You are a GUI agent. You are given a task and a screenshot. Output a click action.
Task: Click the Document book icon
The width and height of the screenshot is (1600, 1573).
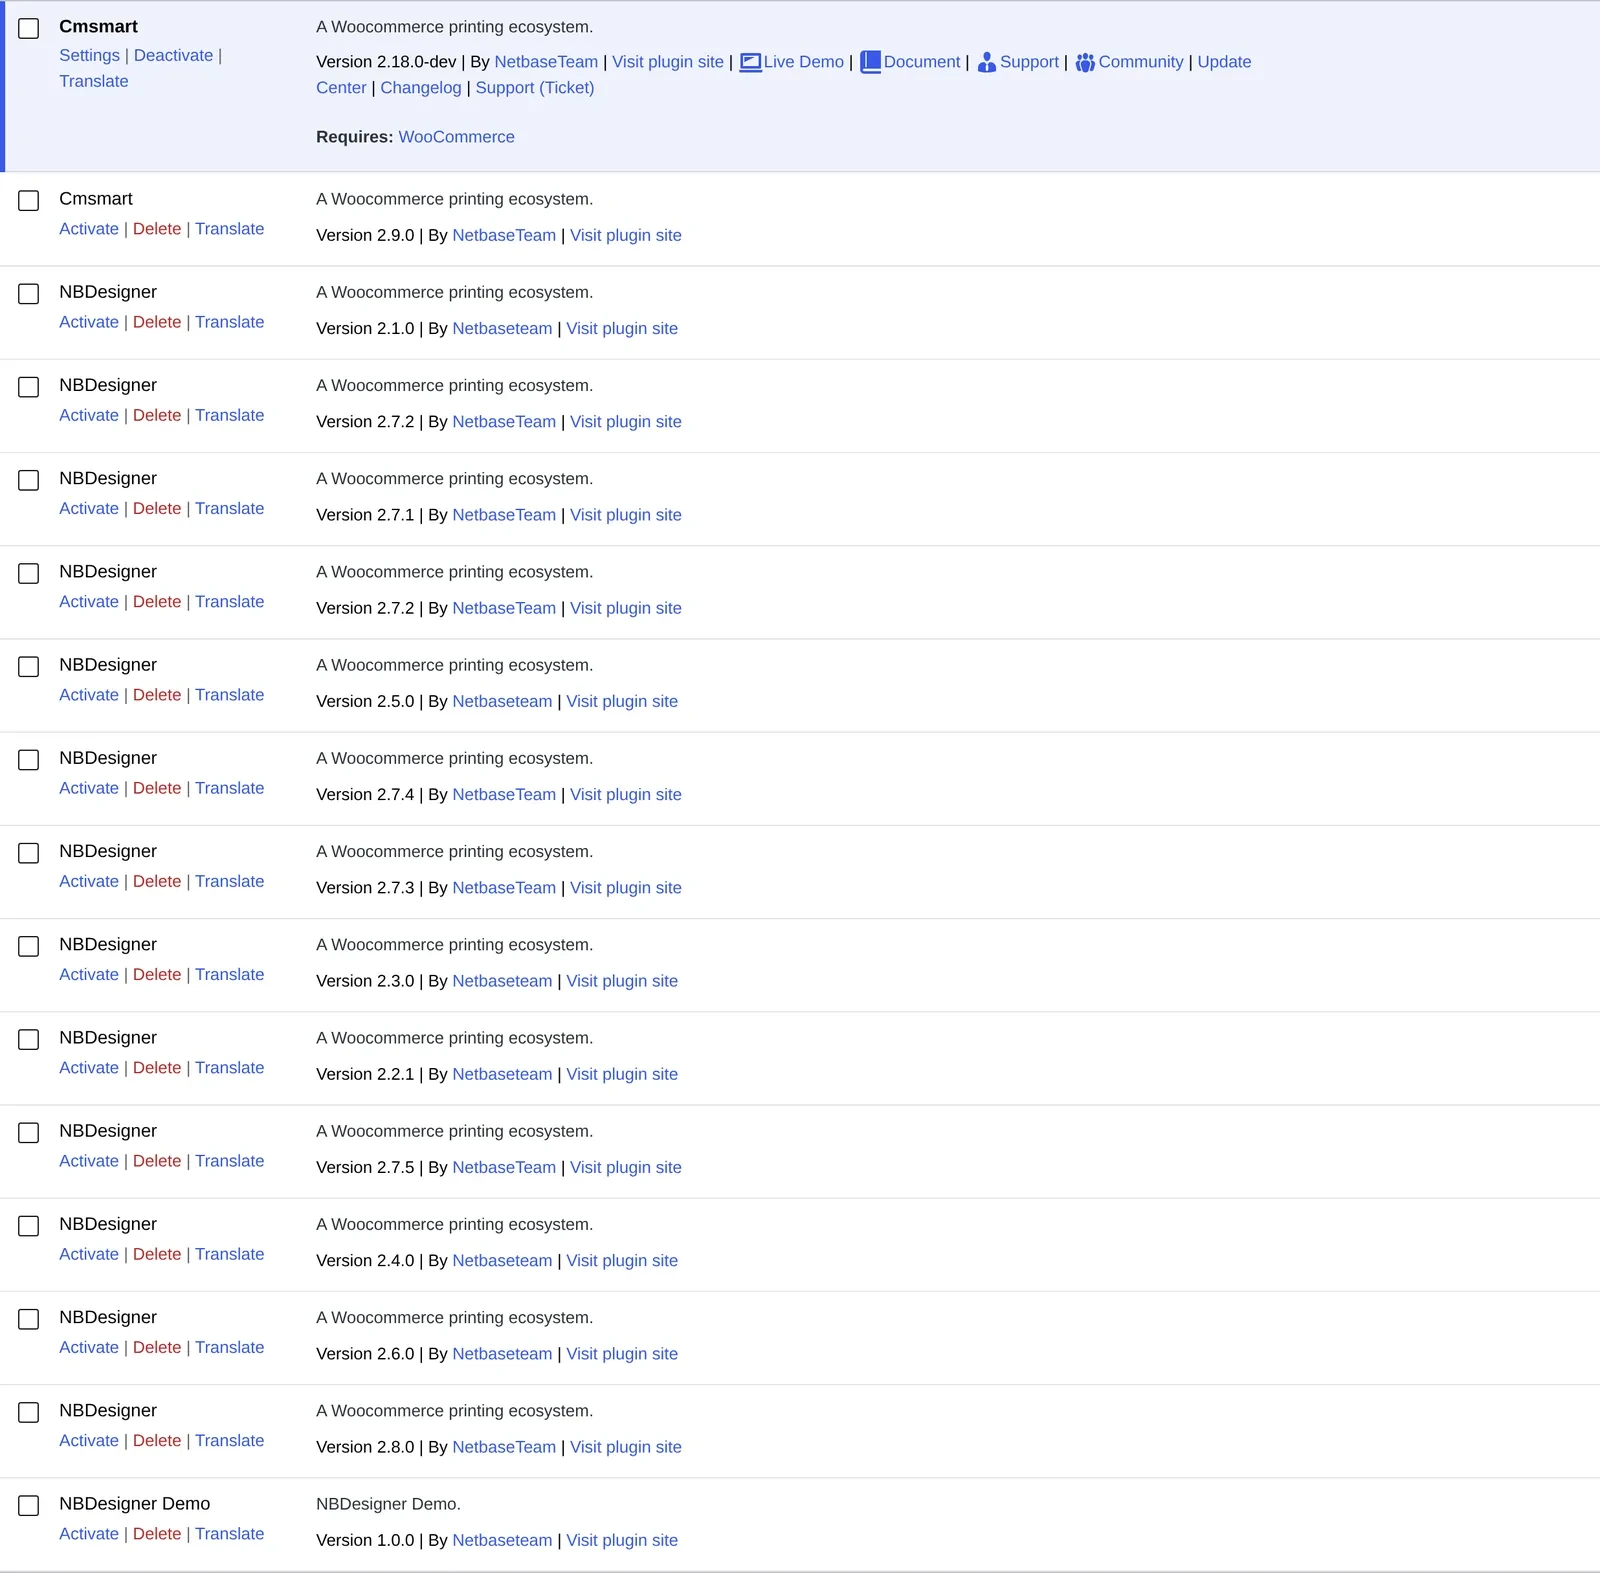pyautogui.click(x=870, y=62)
